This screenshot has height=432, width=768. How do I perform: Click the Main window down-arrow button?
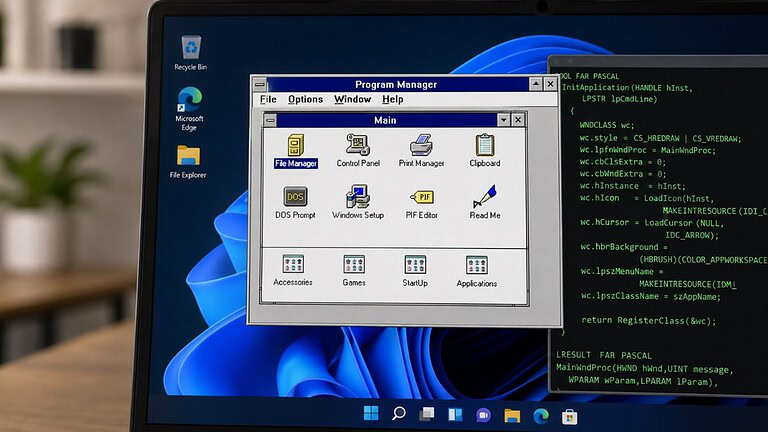point(504,120)
